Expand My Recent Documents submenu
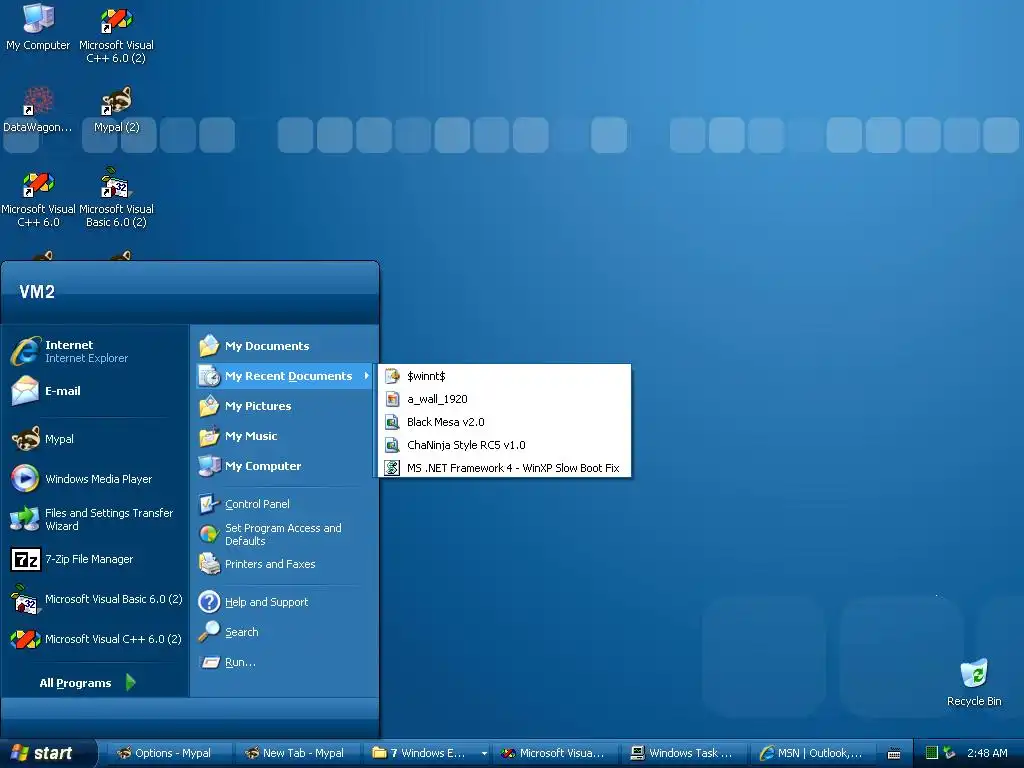 (284, 376)
